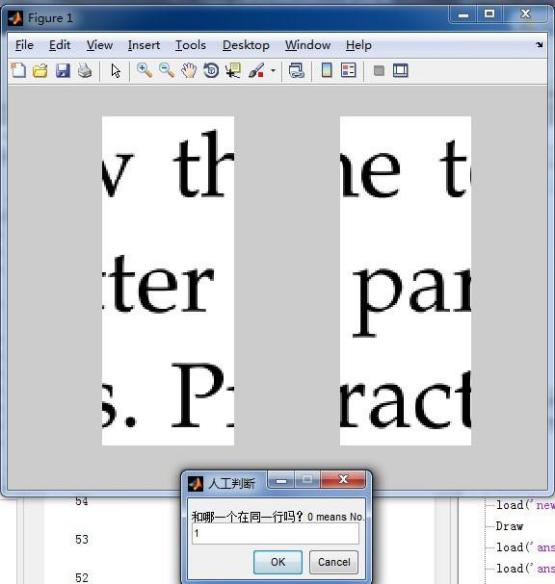Viewport: 555px width, 584px height.
Task: Click the Hide Plot Tools icon
Action: pyautogui.click(x=379, y=70)
